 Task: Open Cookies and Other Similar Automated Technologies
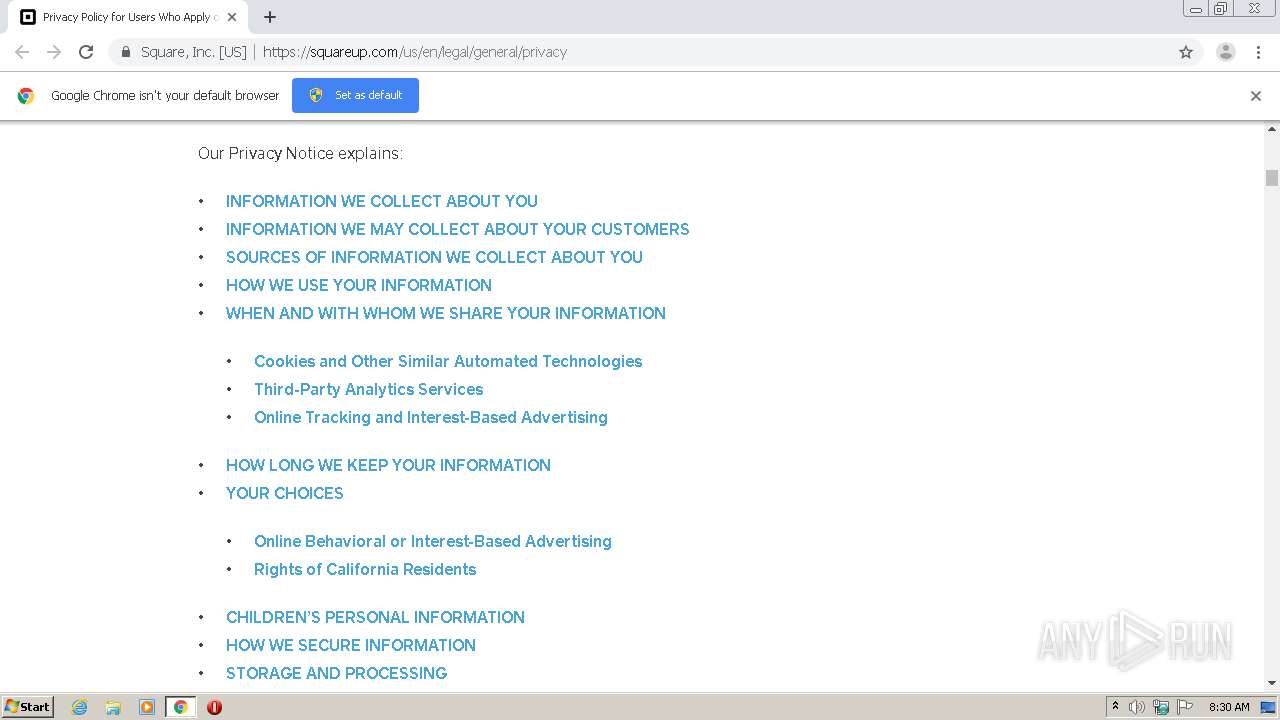[448, 361]
